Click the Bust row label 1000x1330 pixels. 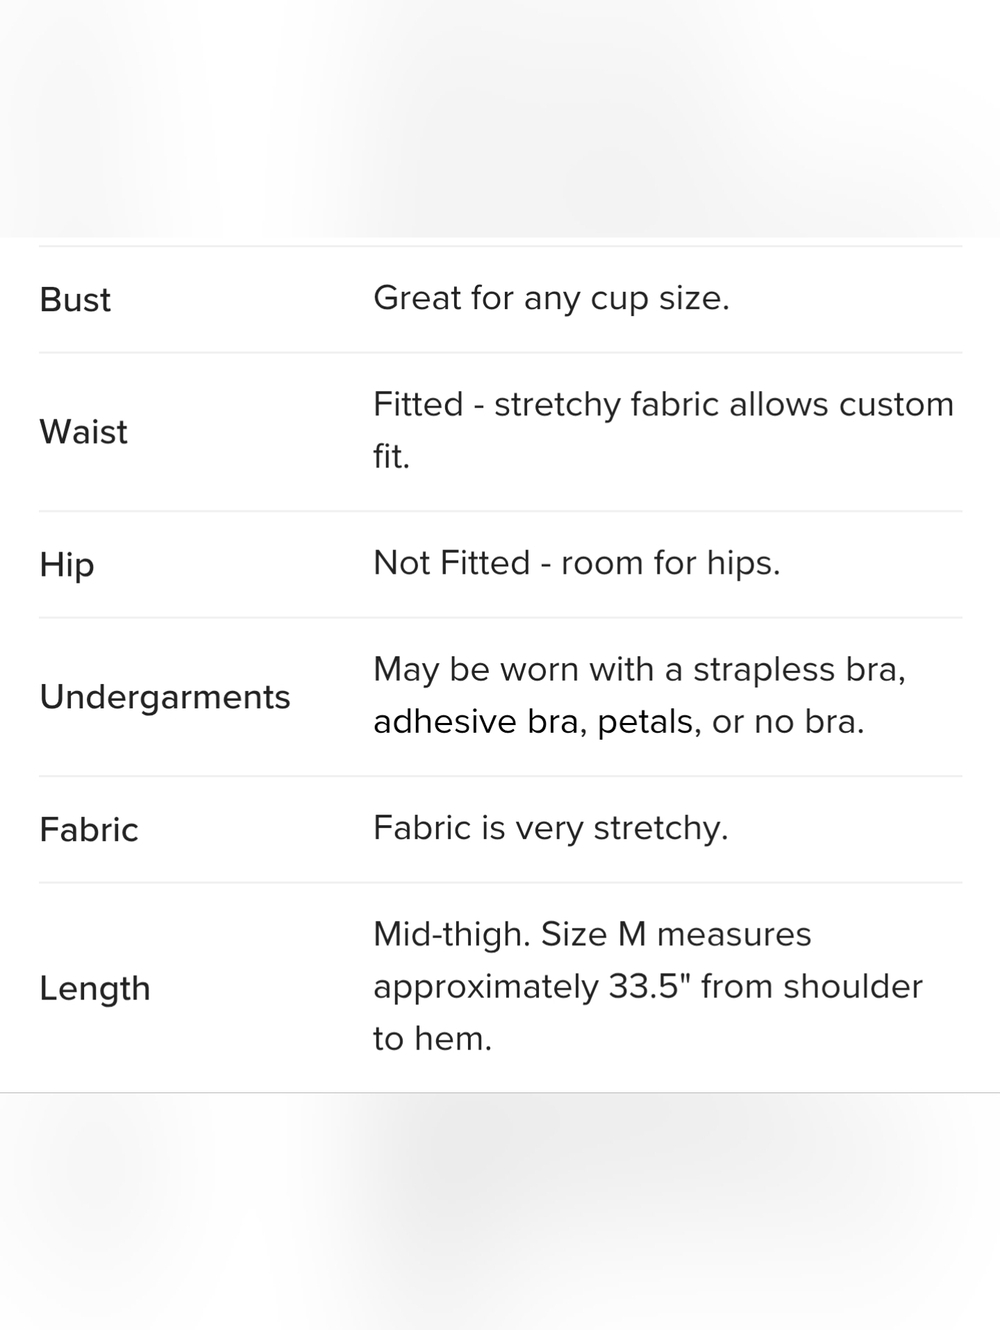(75, 299)
